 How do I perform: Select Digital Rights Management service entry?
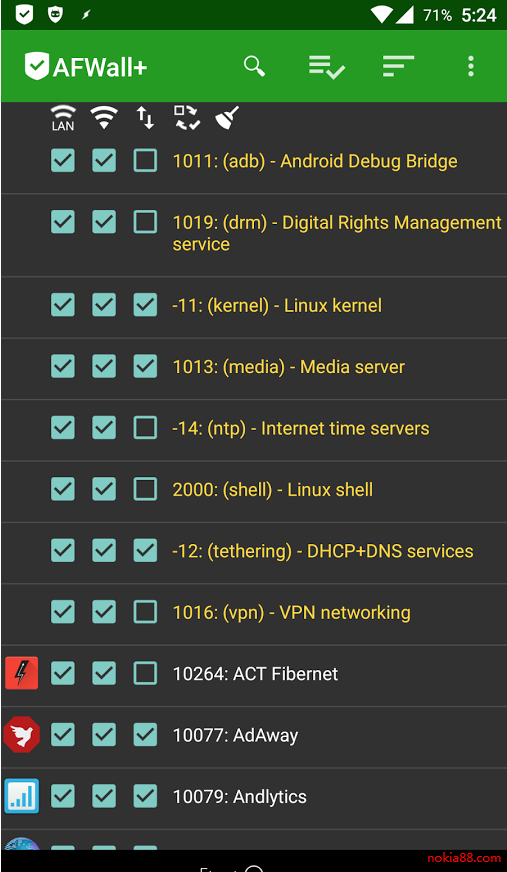337,233
